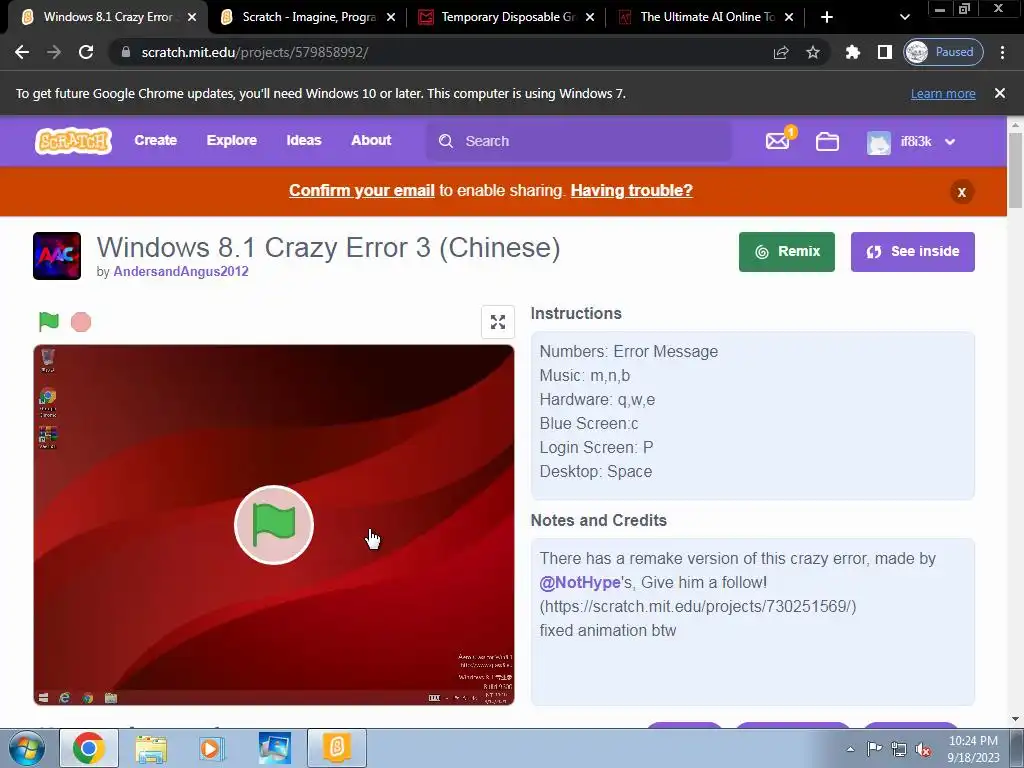Click the if8i3k user avatar
The image size is (1024, 768).
(x=878, y=142)
